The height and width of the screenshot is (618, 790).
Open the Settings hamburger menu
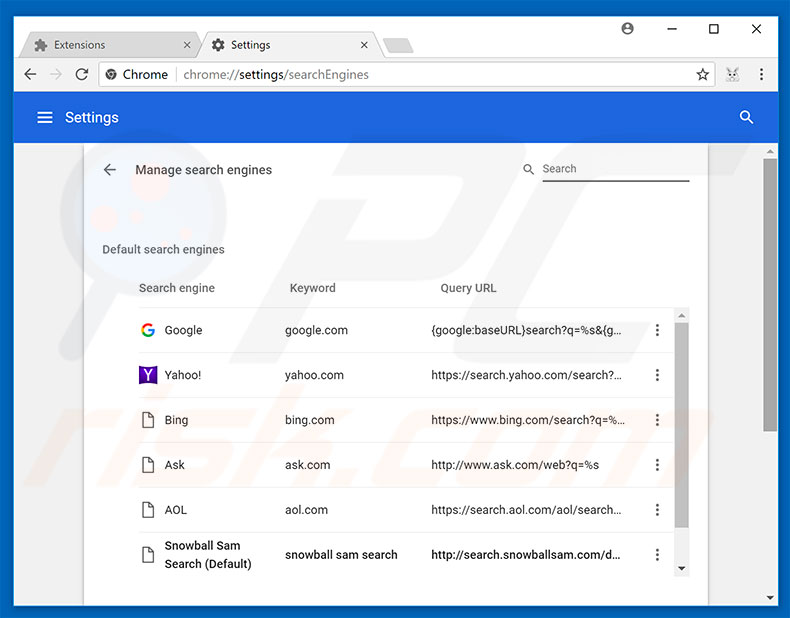coord(45,117)
